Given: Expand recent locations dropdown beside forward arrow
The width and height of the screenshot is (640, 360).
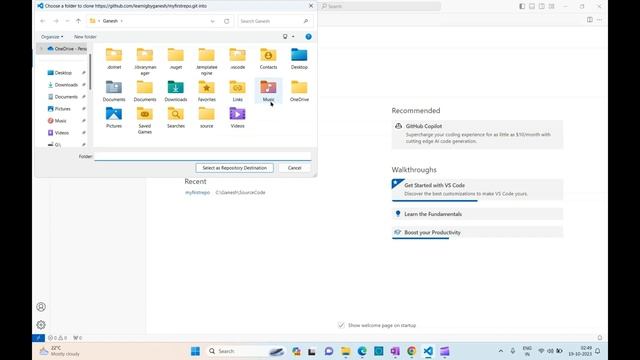Looking at the screenshot, I should [67, 21].
